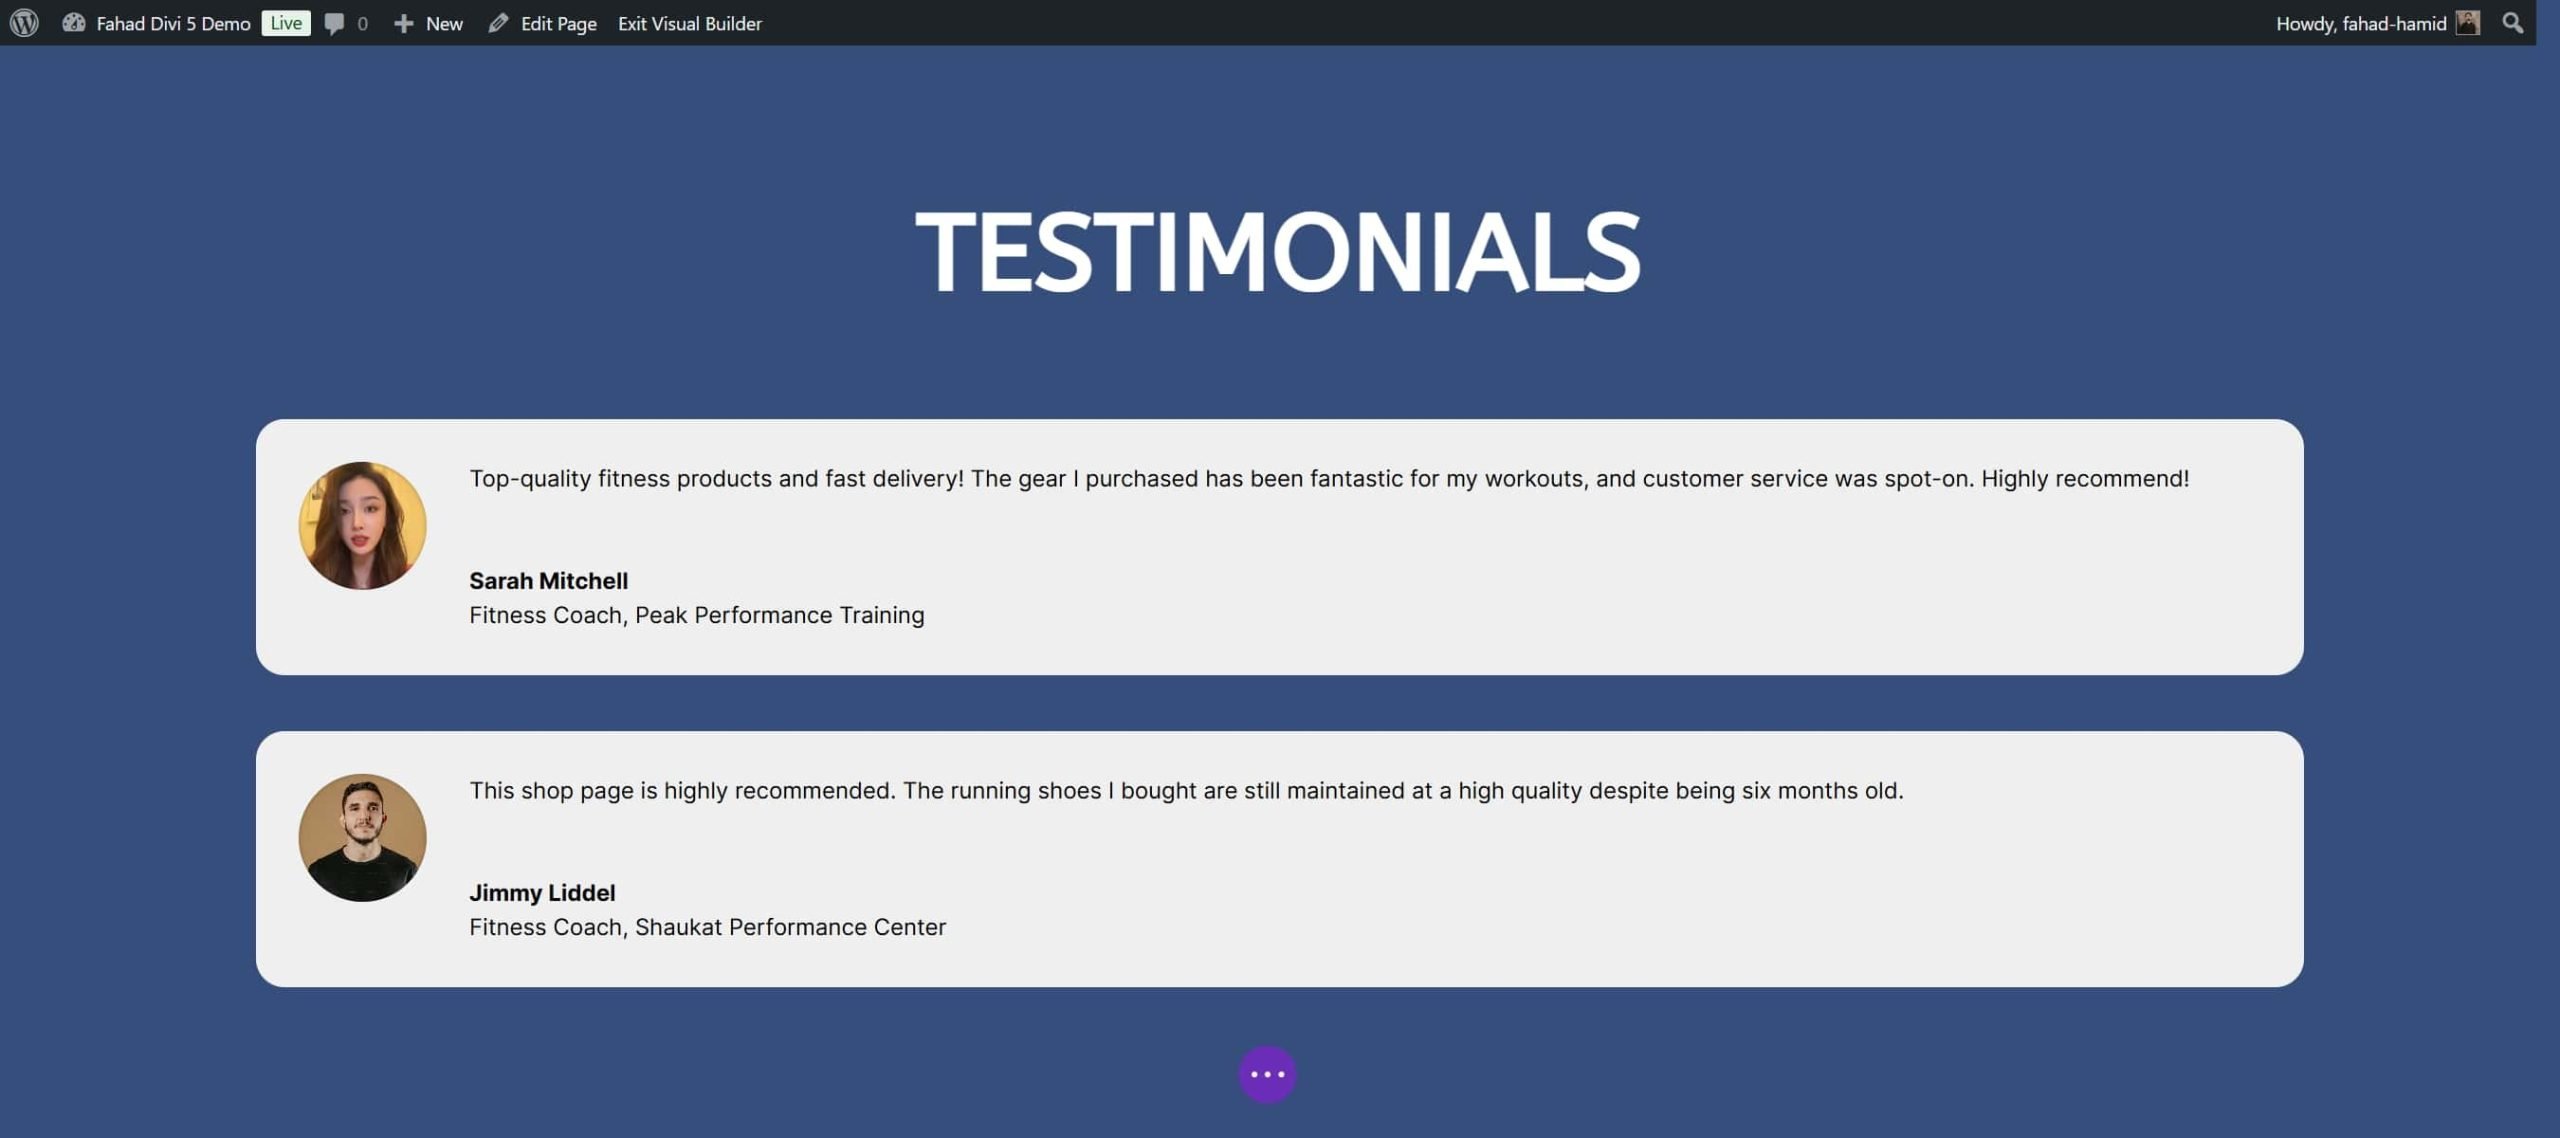Select Fahad Divi 5 Demo site name
2560x1138 pixels.
click(173, 21)
